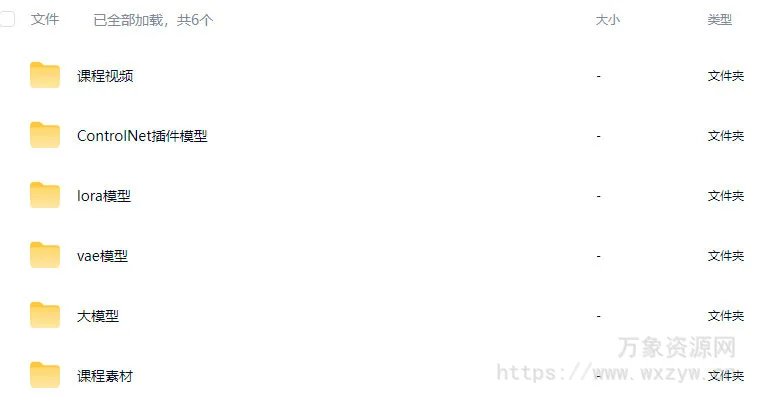The height and width of the screenshot is (407, 767).
Task: Click 文件夹 type label in 课程视频 row
Action: pos(725,76)
